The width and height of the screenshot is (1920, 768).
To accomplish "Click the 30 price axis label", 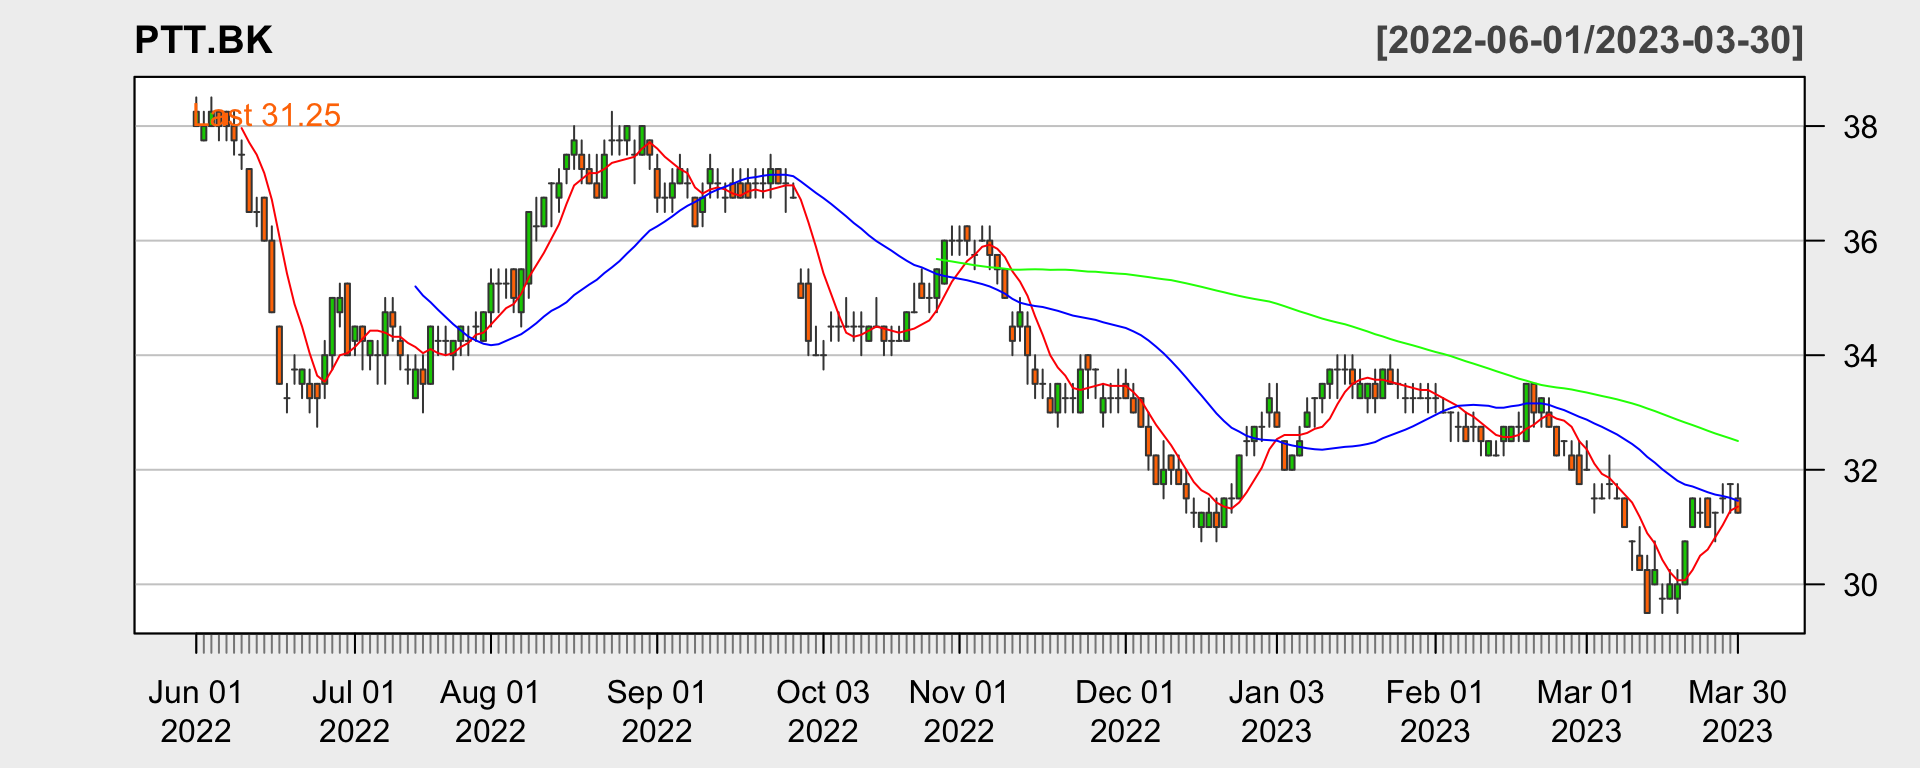I will [1860, 585].
